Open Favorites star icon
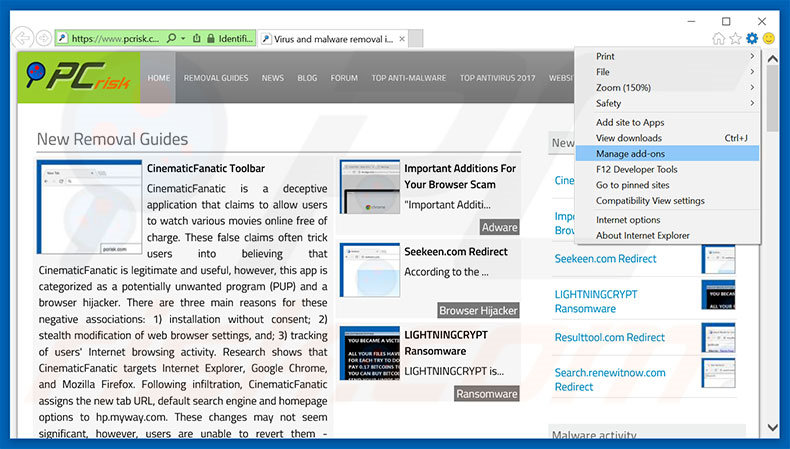 click(736, 38)
